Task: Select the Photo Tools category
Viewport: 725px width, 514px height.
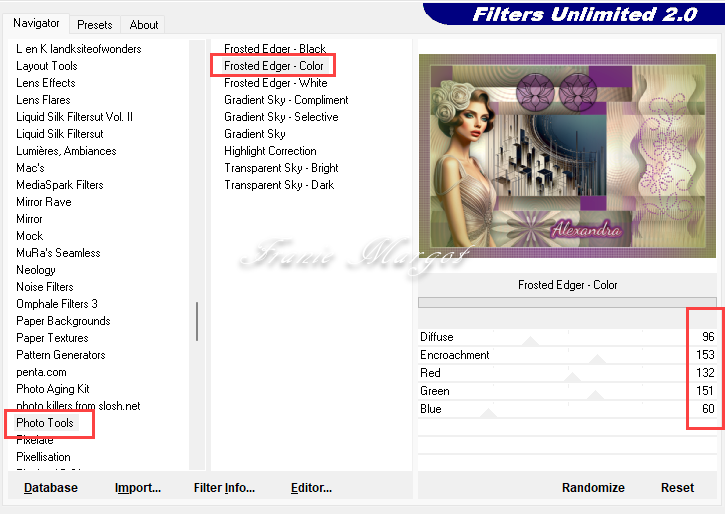Action: pyautogui.click(x=45, y=423)
